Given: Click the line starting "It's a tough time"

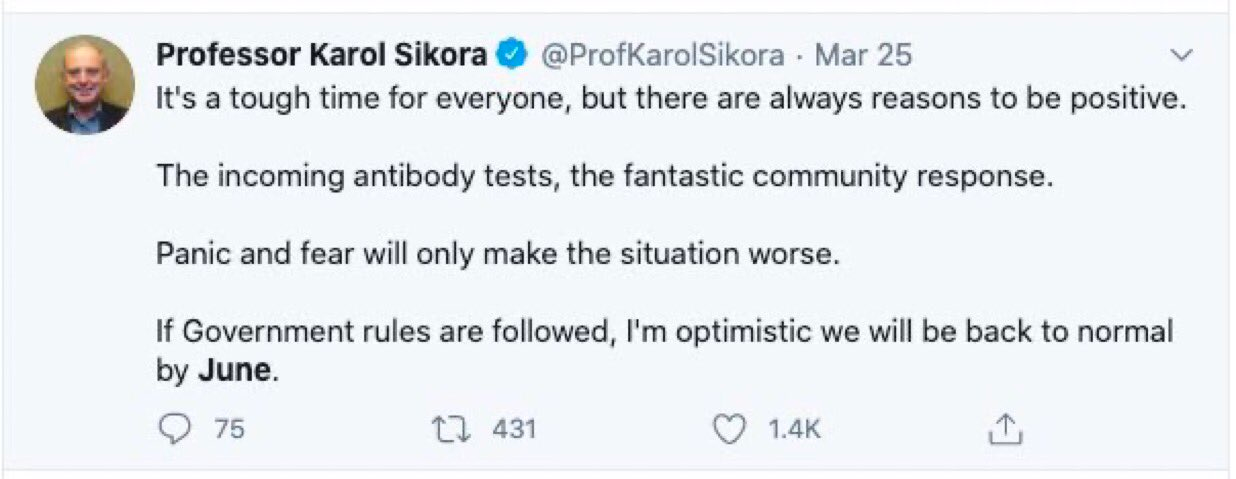Looking at the screenshot, I should [x=670, y=101].
